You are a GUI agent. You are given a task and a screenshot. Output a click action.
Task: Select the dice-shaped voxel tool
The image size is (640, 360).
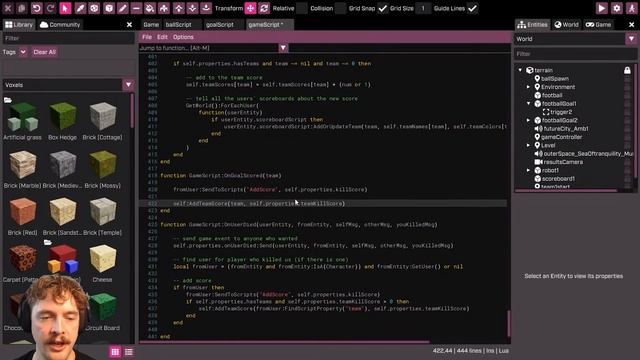[x=94, y=8]
